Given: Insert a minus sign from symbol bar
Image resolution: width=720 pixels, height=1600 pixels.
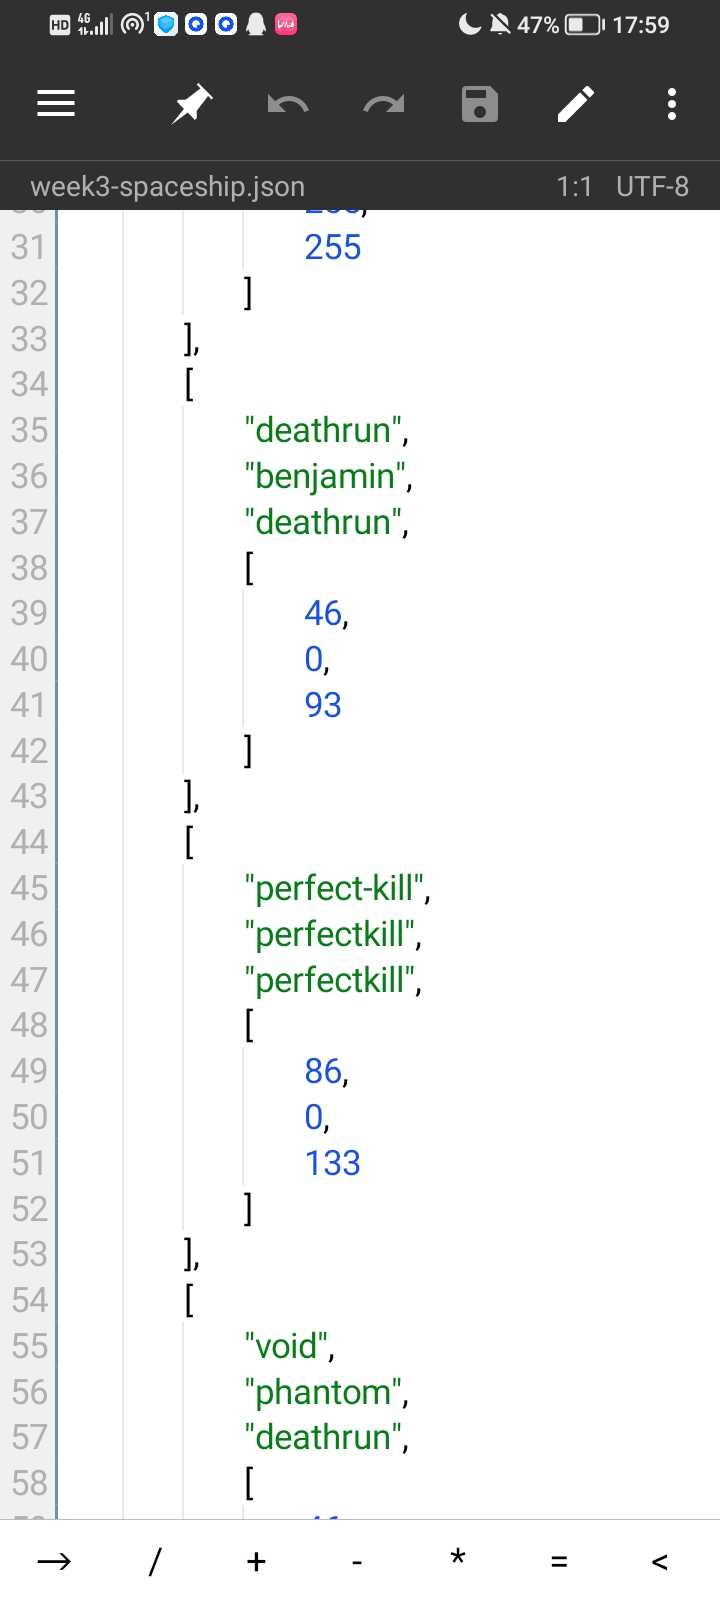Looking at the screenshot, I should coord(357,1561).
